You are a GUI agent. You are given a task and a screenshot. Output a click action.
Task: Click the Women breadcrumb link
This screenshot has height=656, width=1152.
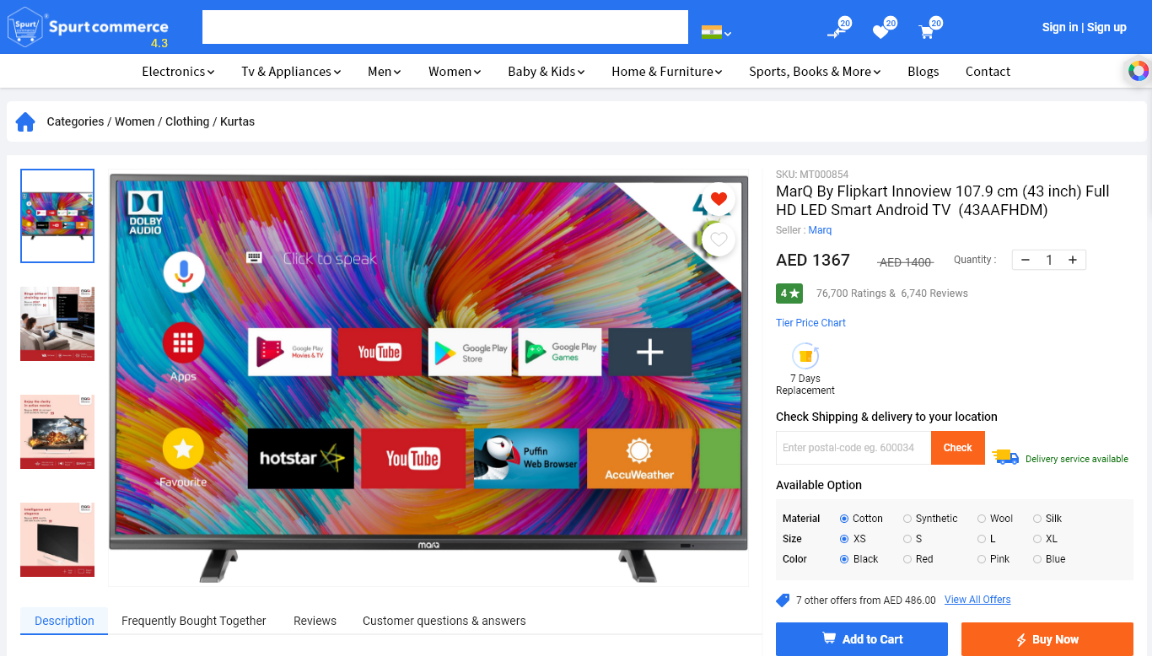coord(134,121)
